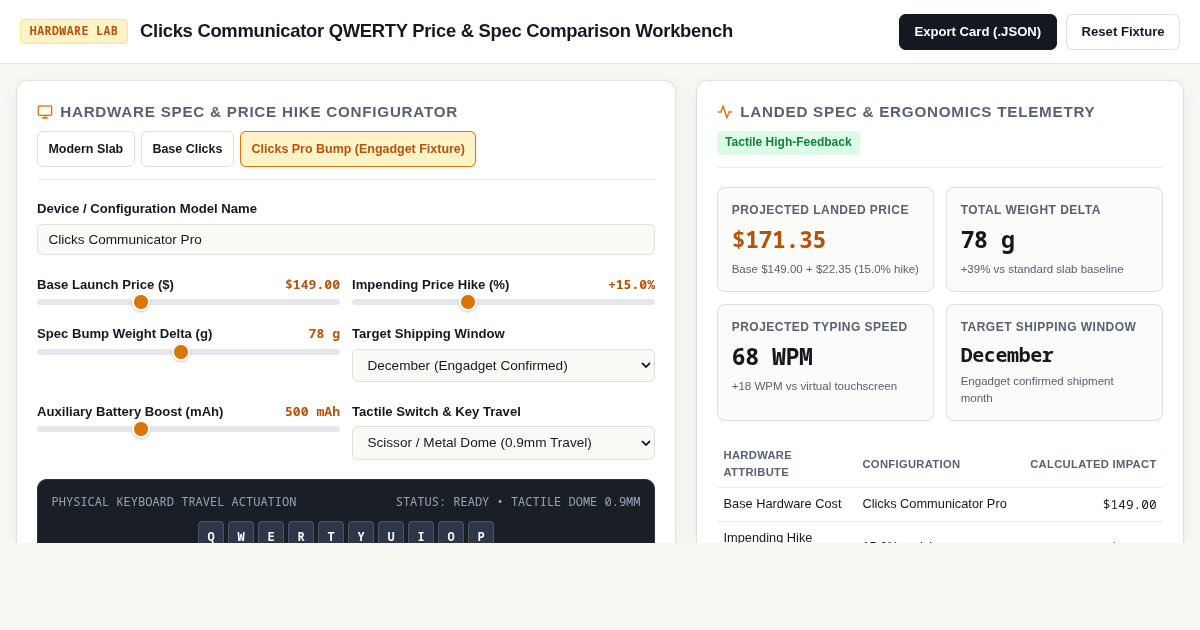Click the I key on keyboard preview
Viewport: 1200px width, 630px height.
click(x=421, y=533)
